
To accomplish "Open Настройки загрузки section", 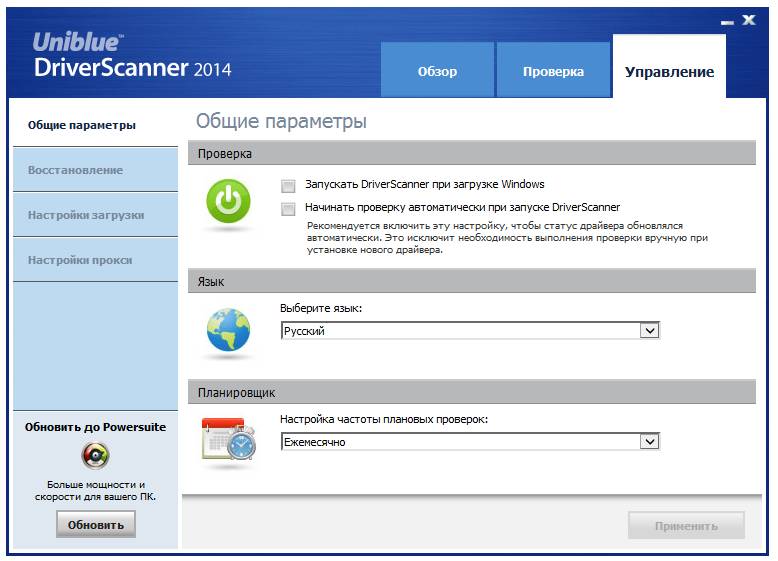I will [x=95, y=215].
